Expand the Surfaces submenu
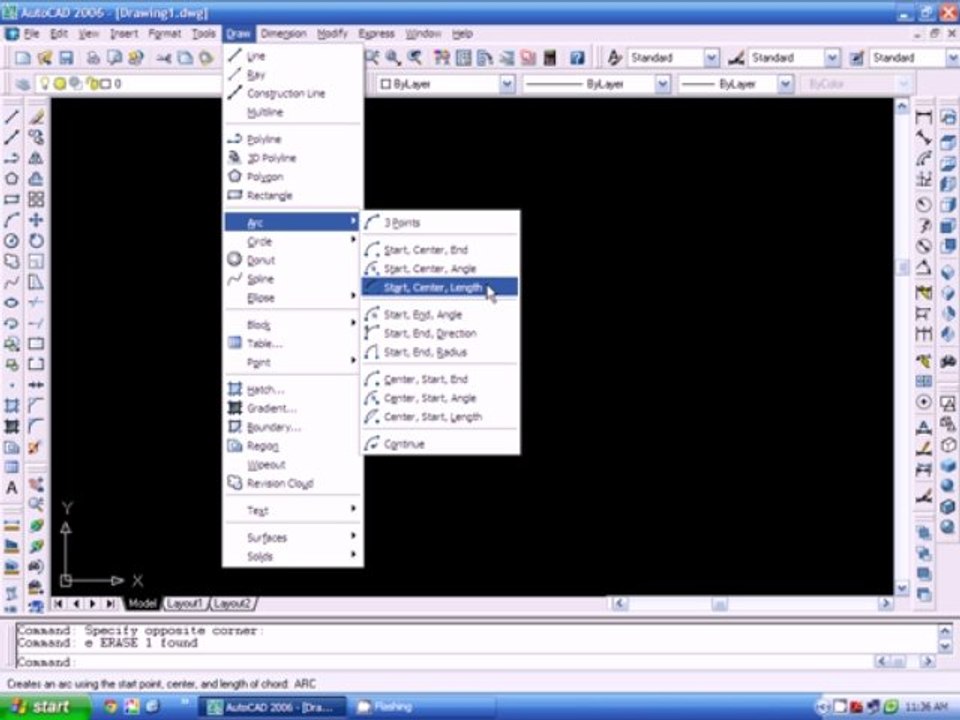 coord(292,538)
